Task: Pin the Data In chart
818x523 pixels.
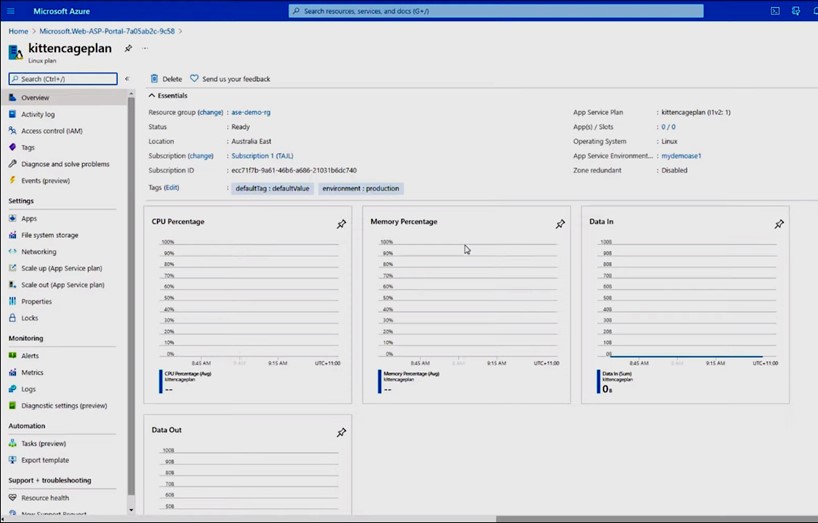Action: 779,224
